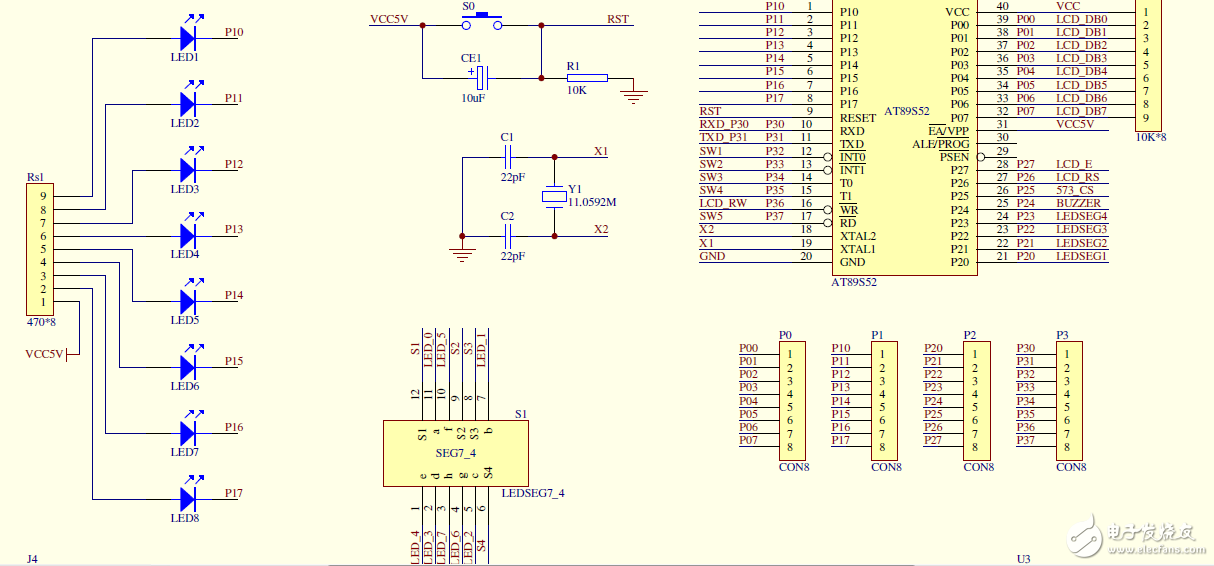
Task: Click the 'SW5' net label
Action: [x=711, y=216]
